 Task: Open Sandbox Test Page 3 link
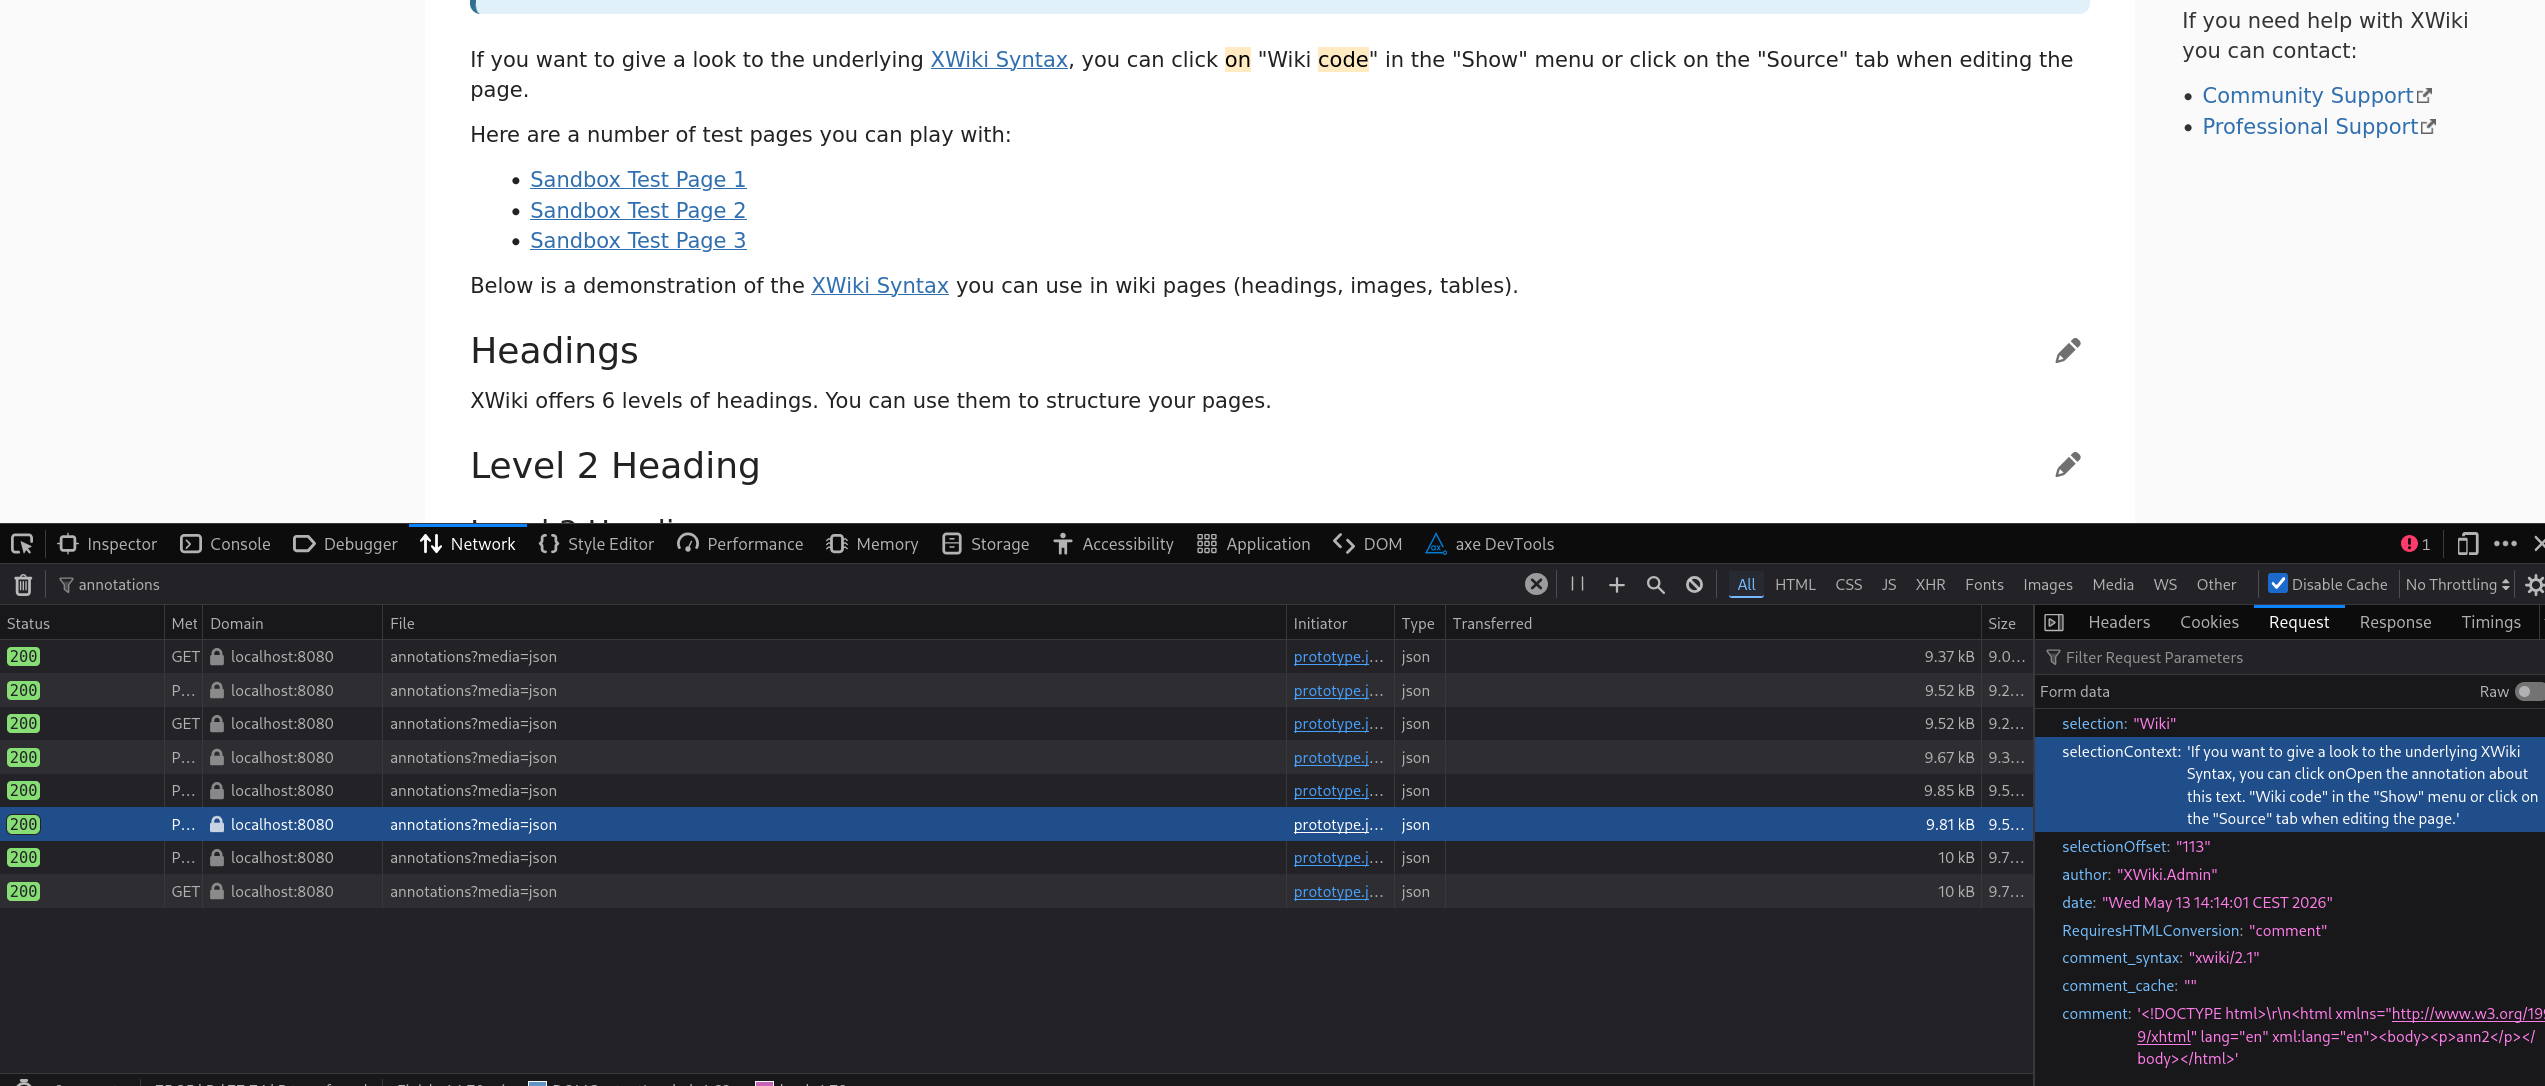pos(638,240)
